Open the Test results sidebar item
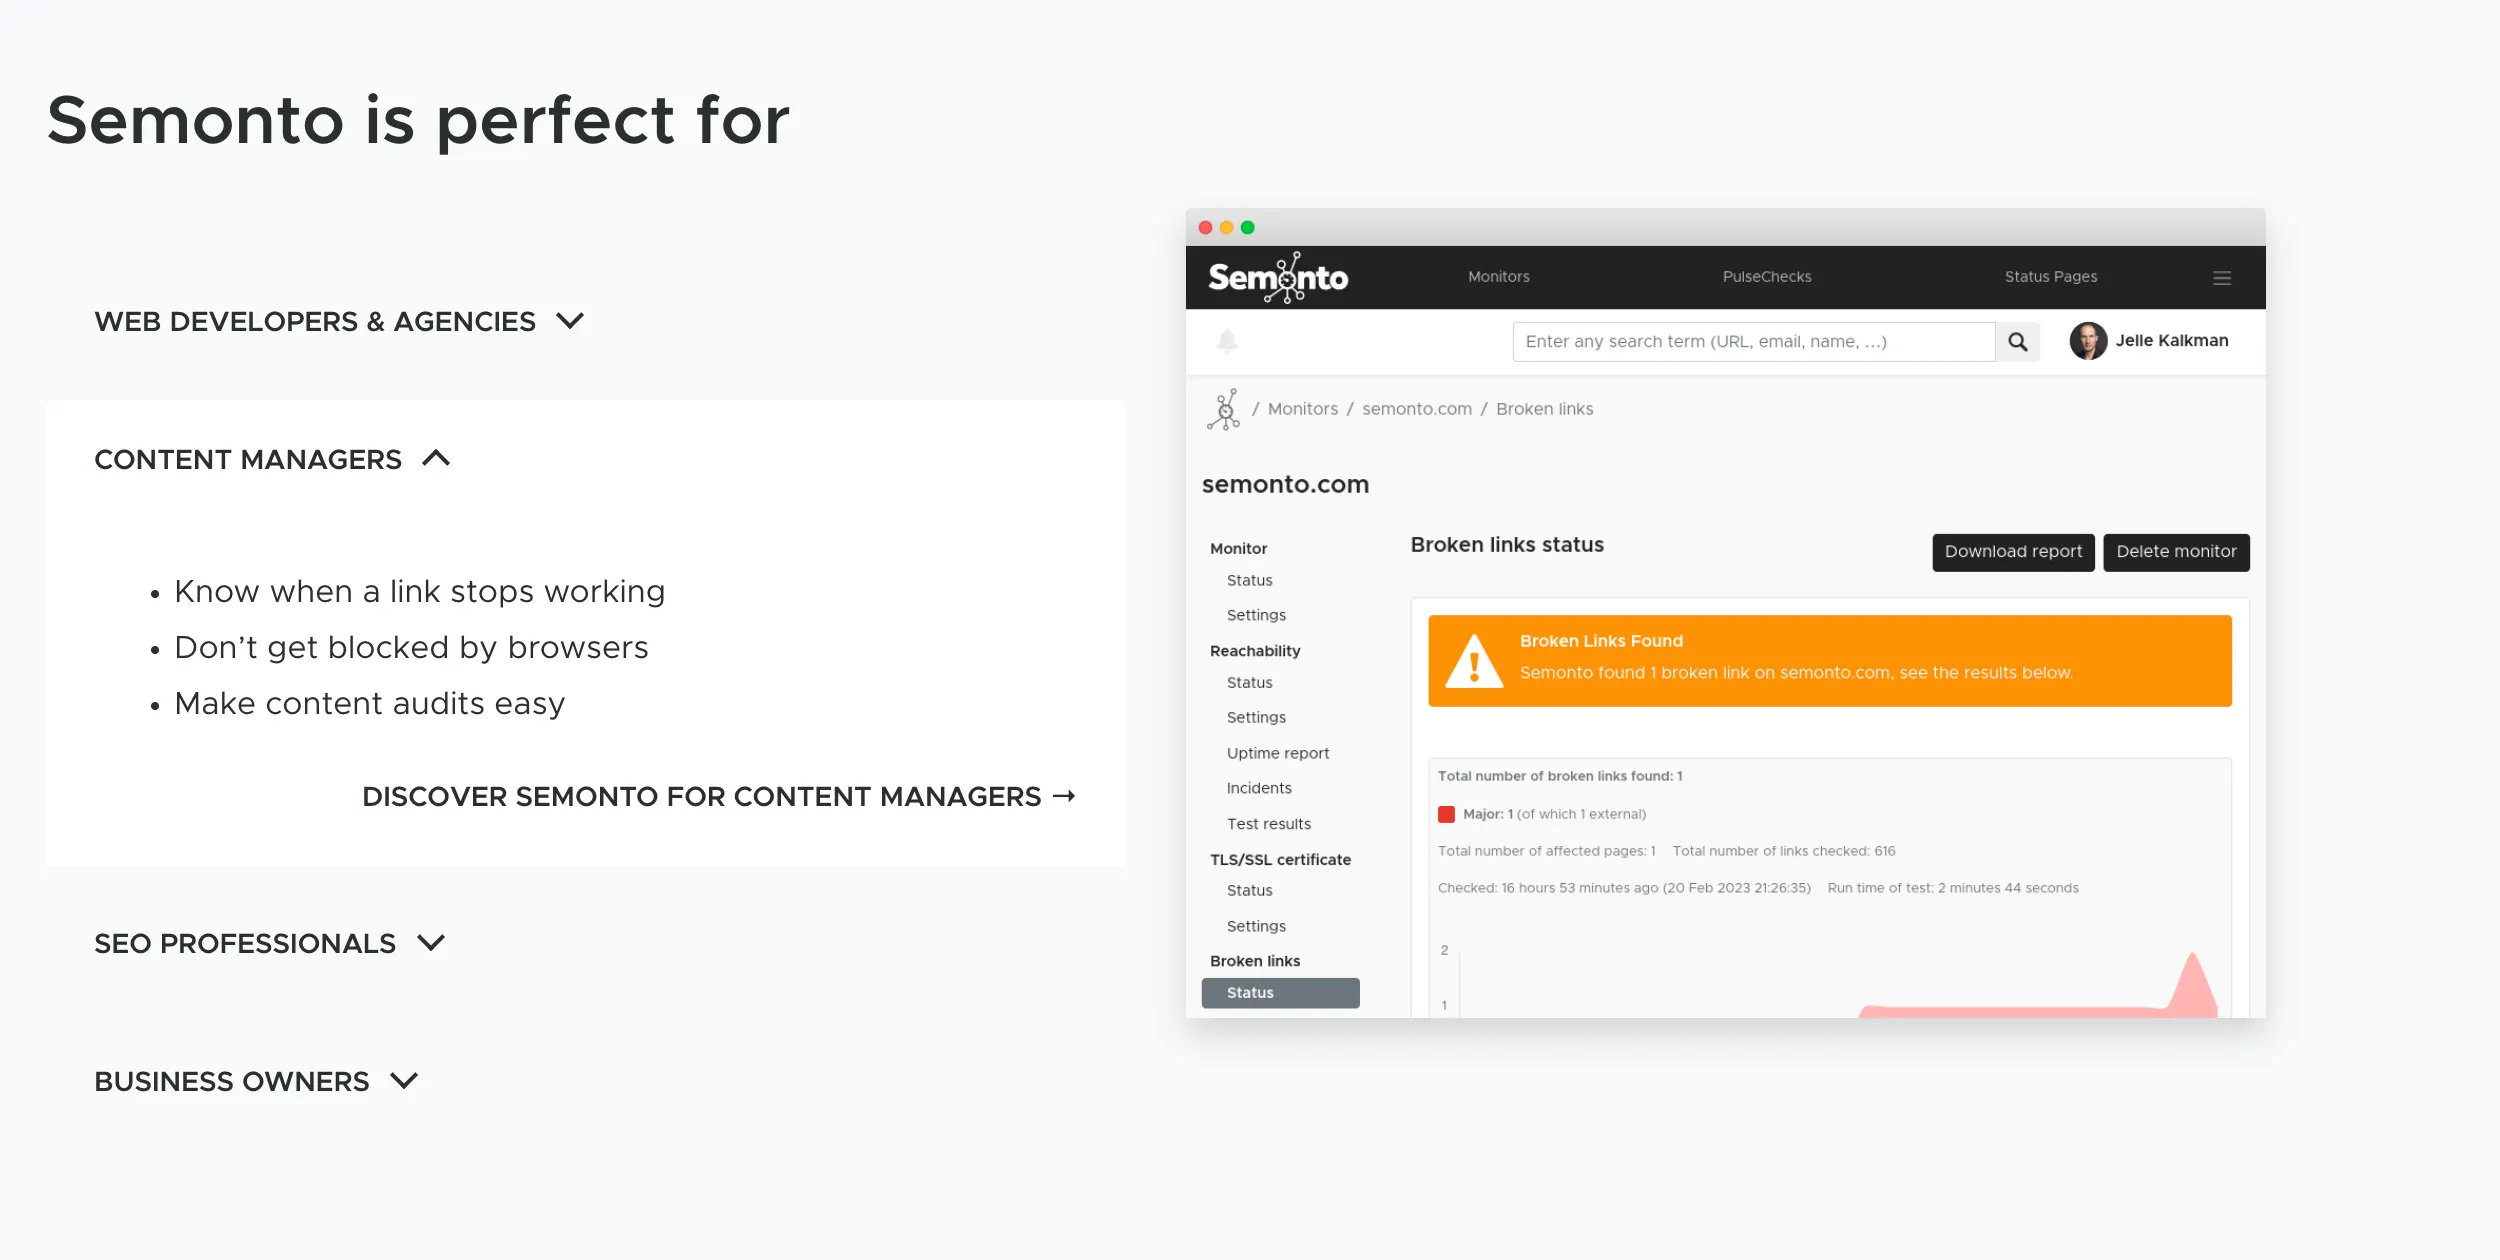2500x1260 pixels. coord(1268,825)
